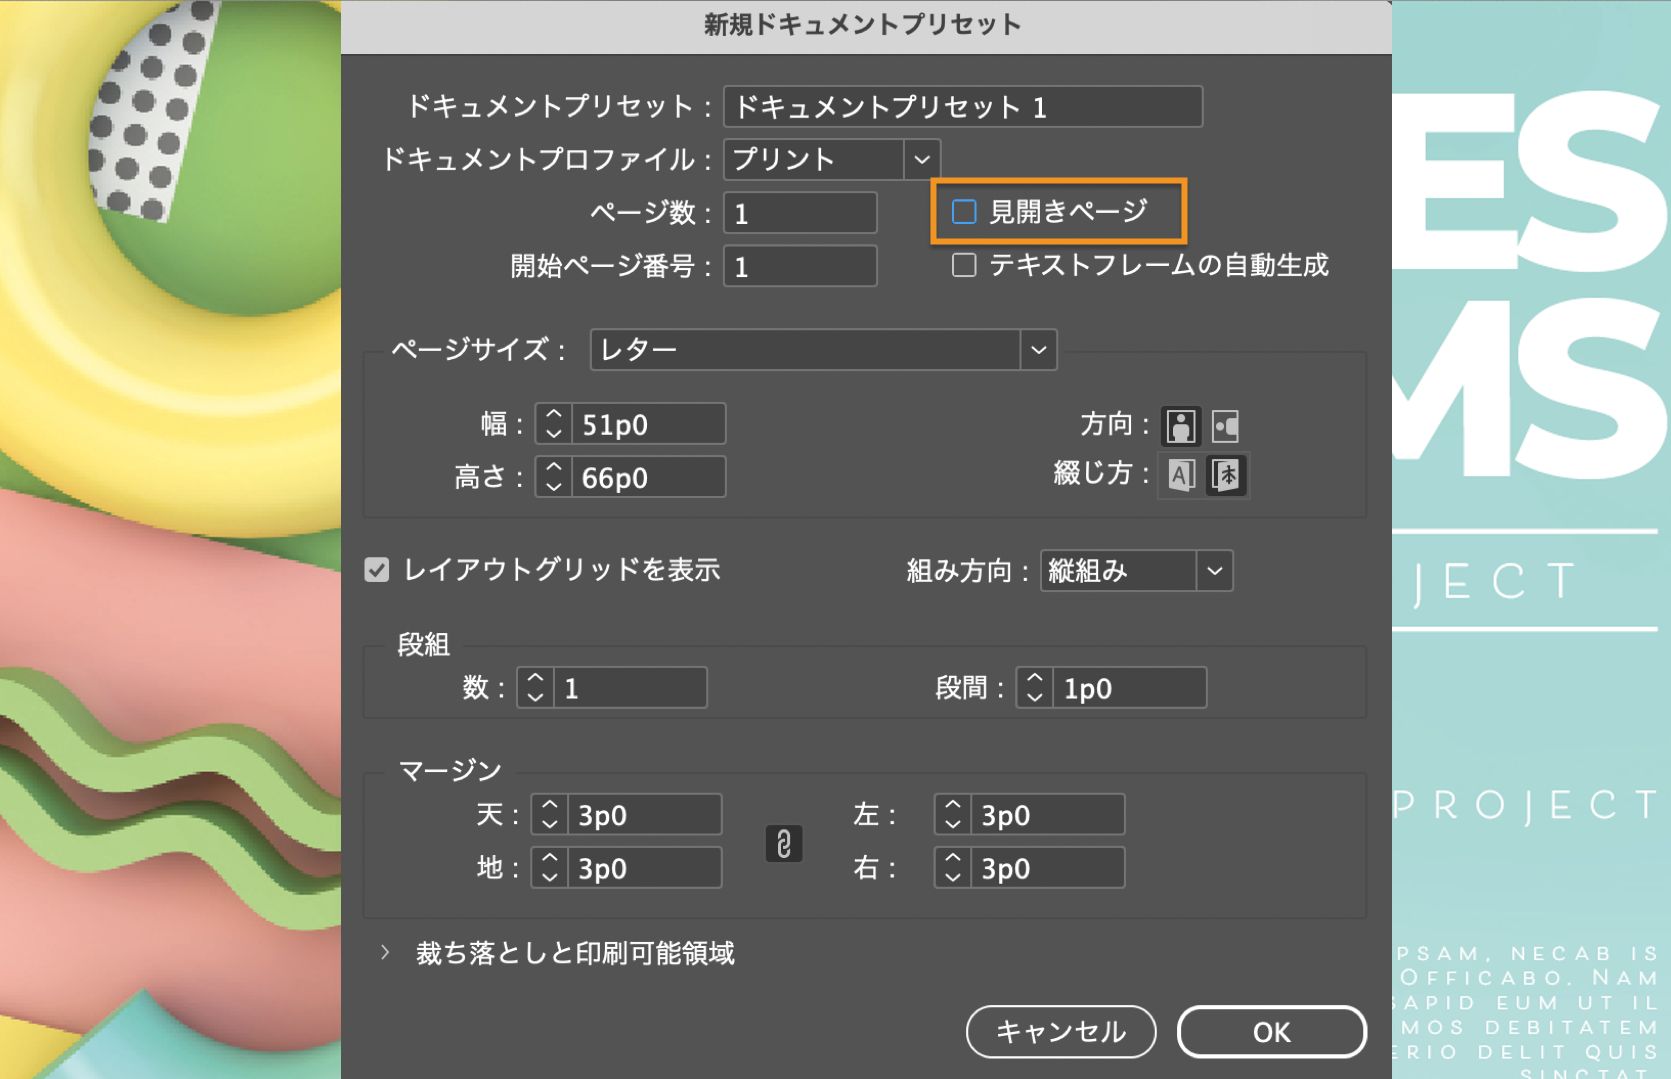Click the 開始ページ番号 input field
Screen dimensions: 1671x1079
tap(801, 266)
